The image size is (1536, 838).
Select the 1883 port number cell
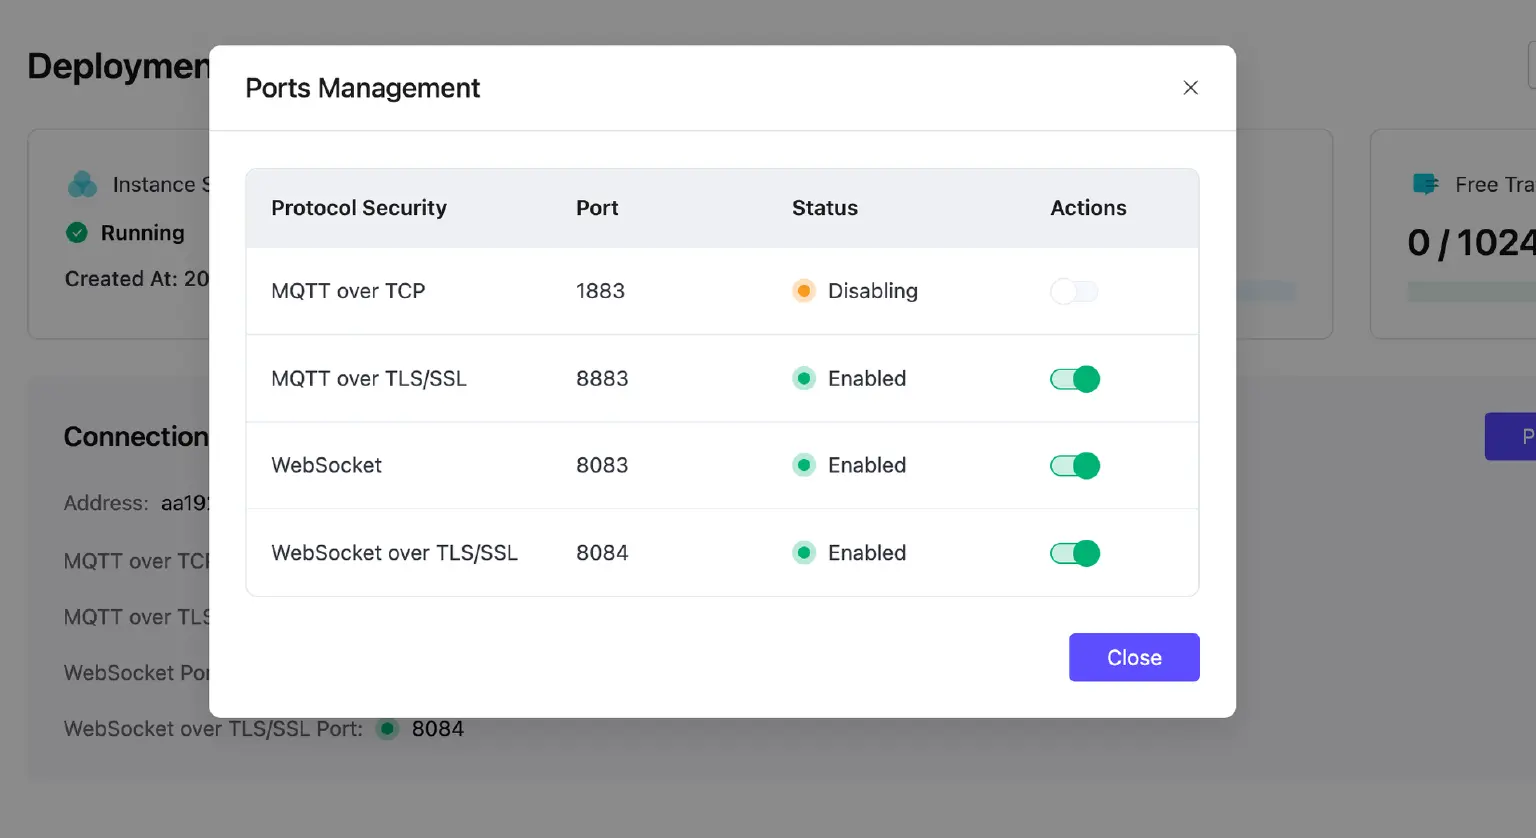pyautogui.click(x=600, y=291)
